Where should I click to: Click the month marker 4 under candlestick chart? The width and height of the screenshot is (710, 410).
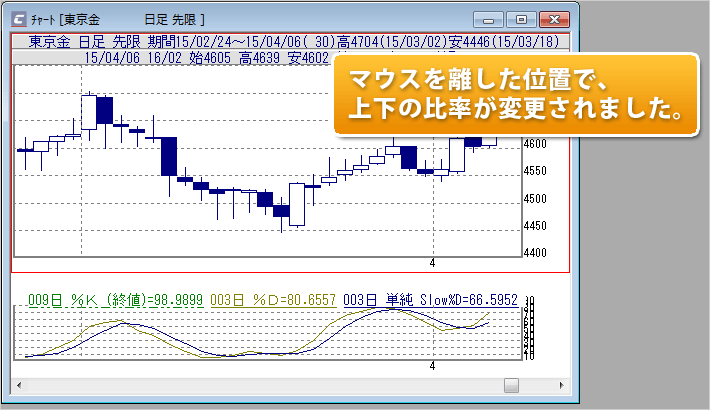point(433,263)
